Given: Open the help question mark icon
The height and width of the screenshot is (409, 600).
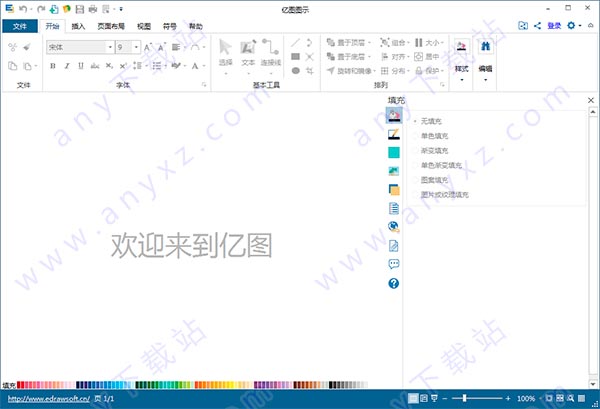Looking at the screenshot, I should point(394,283).
